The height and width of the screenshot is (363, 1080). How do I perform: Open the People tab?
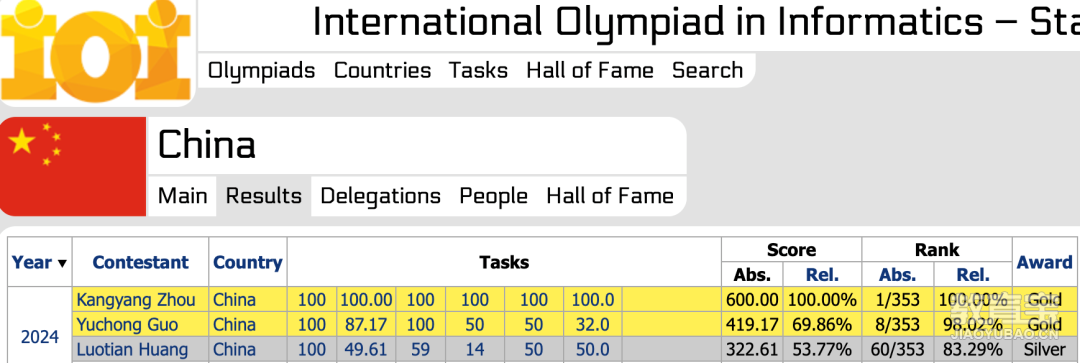[493, 196]
